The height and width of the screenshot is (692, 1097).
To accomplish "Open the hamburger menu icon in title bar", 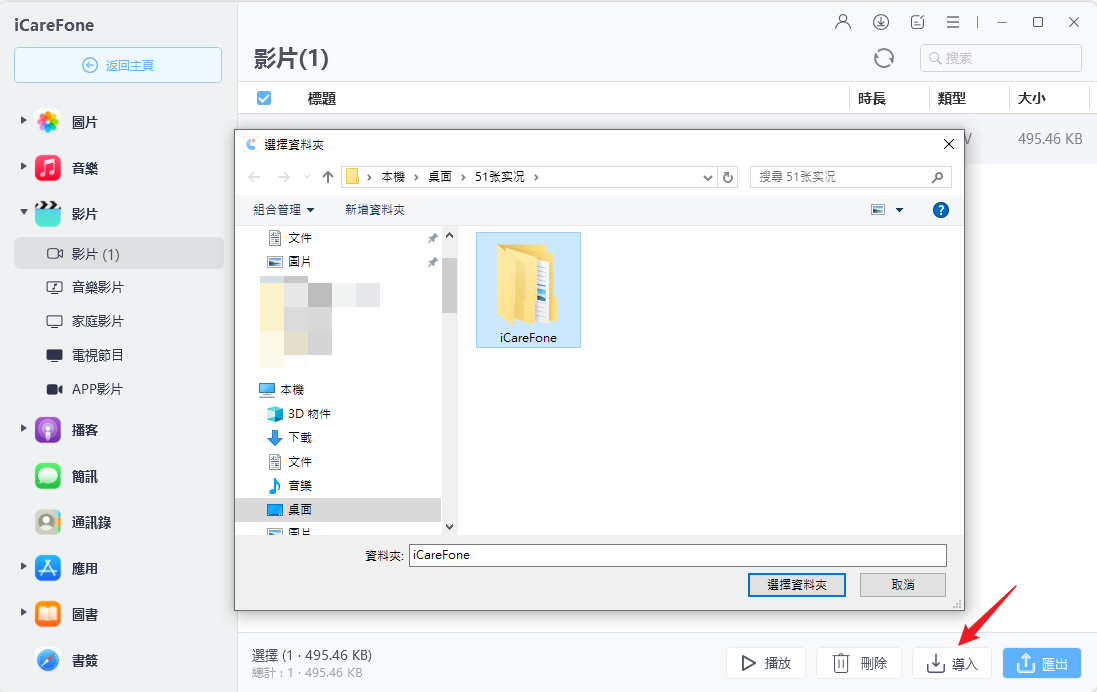I will click(953, 22).
